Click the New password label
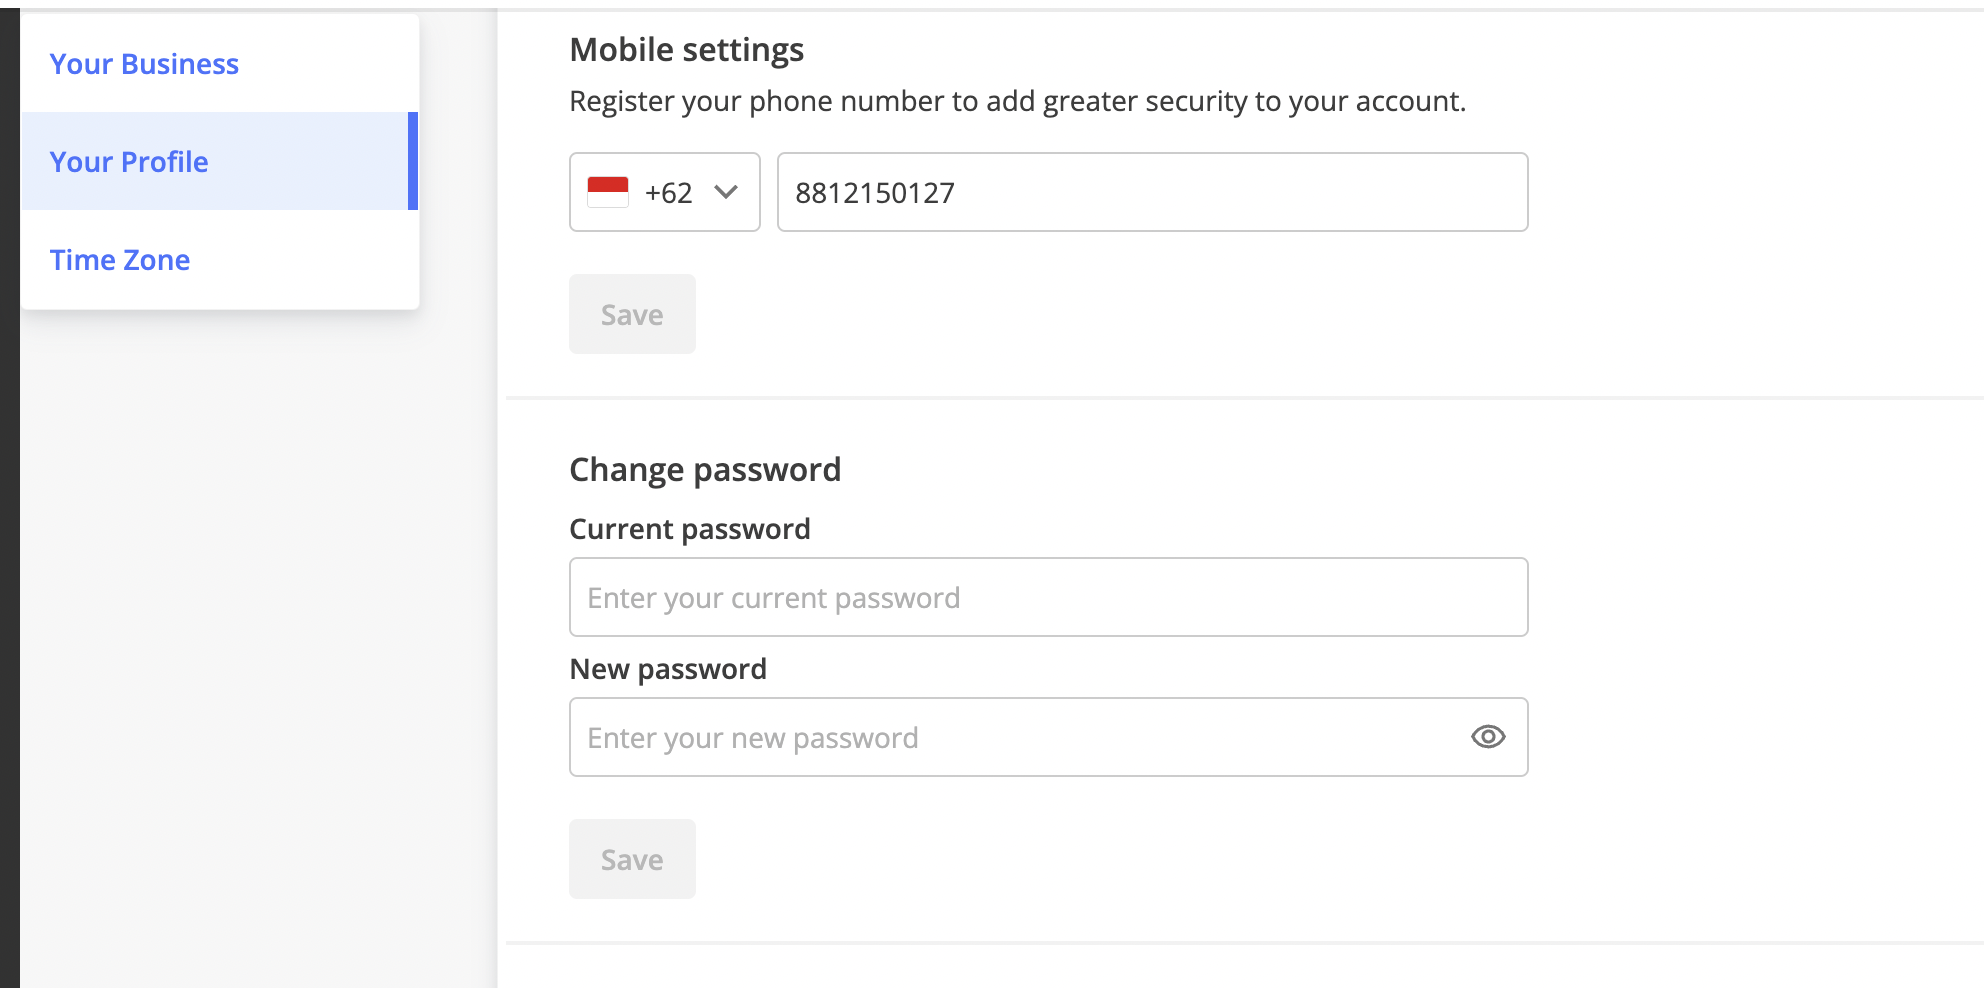1984x988 pixels. tap(668, 669)
